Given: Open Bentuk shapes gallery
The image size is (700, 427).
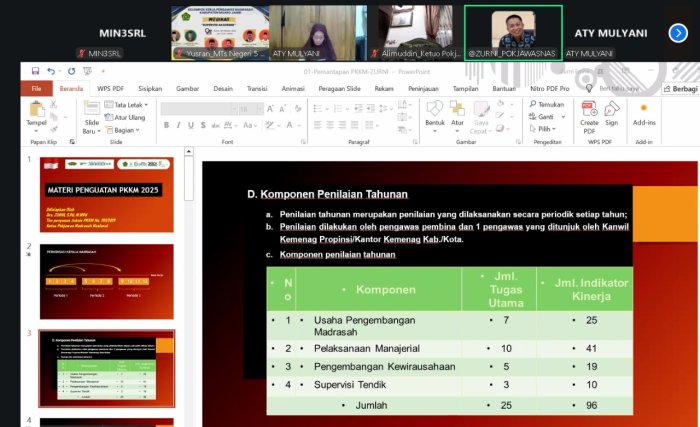Looking at the screenshot, I should pos(434,116).
